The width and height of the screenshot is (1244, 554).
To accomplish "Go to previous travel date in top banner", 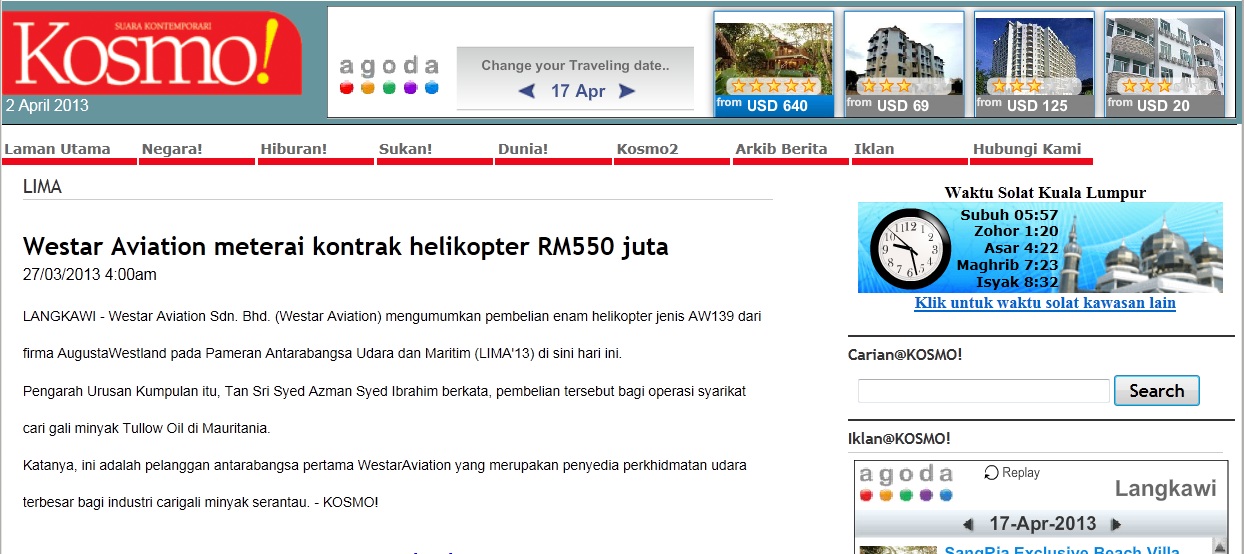I will point(527,91).
